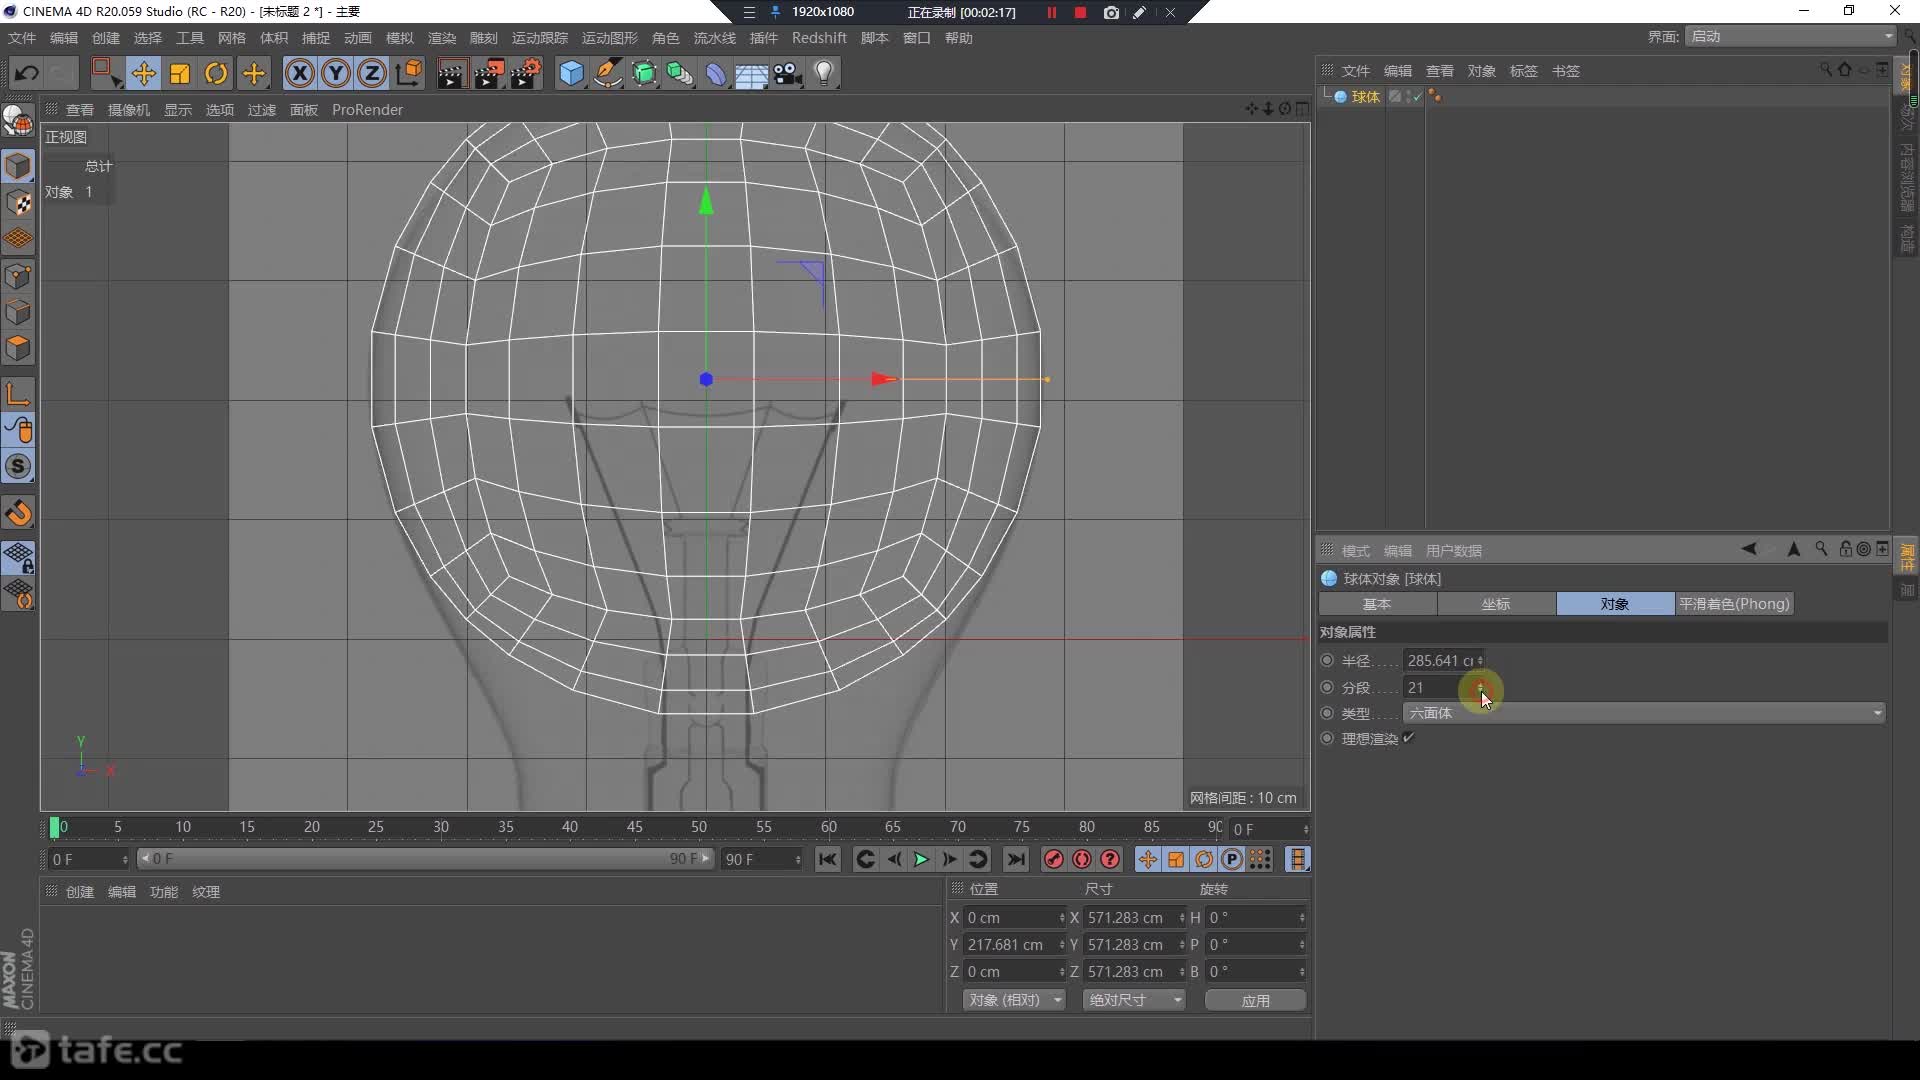Open the 绝对尺寸 dropdown
This screenshot has width=1920, height=1080.
point(1134,1000)
